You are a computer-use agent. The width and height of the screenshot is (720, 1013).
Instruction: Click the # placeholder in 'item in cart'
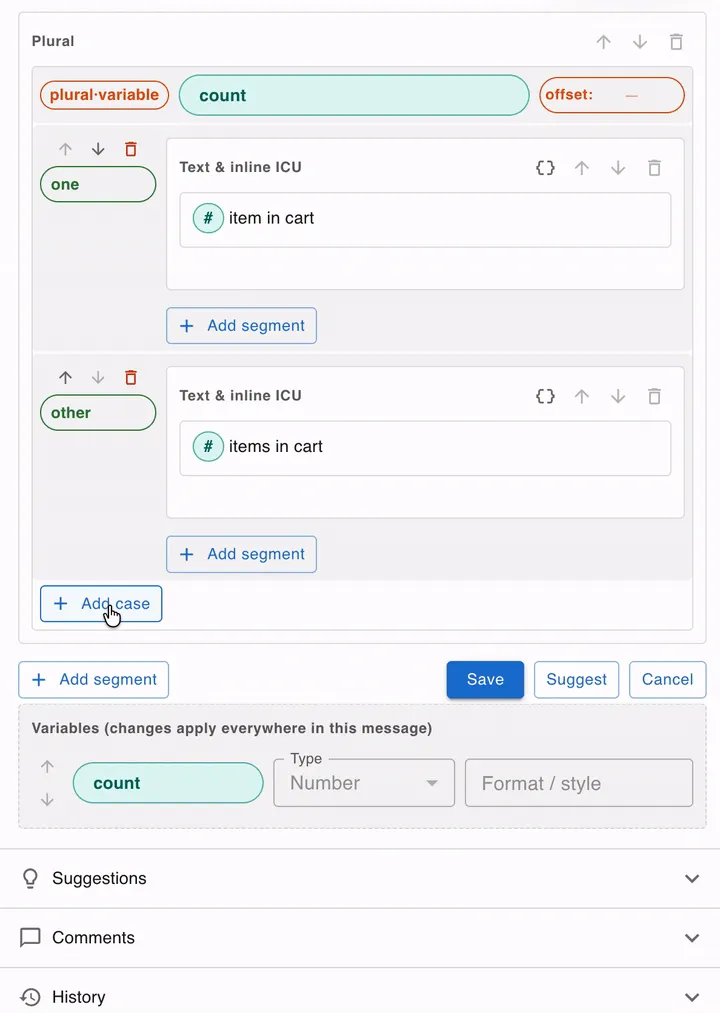(208, 218)
